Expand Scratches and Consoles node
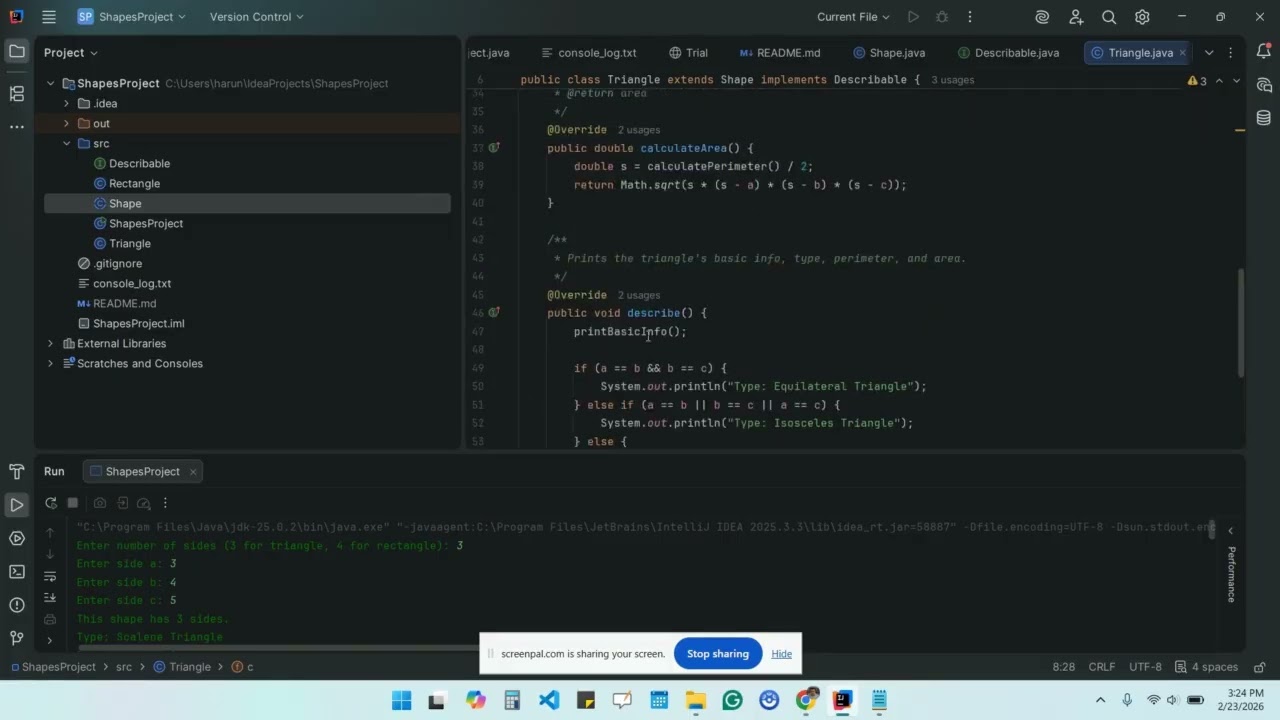 click(50, 363)
